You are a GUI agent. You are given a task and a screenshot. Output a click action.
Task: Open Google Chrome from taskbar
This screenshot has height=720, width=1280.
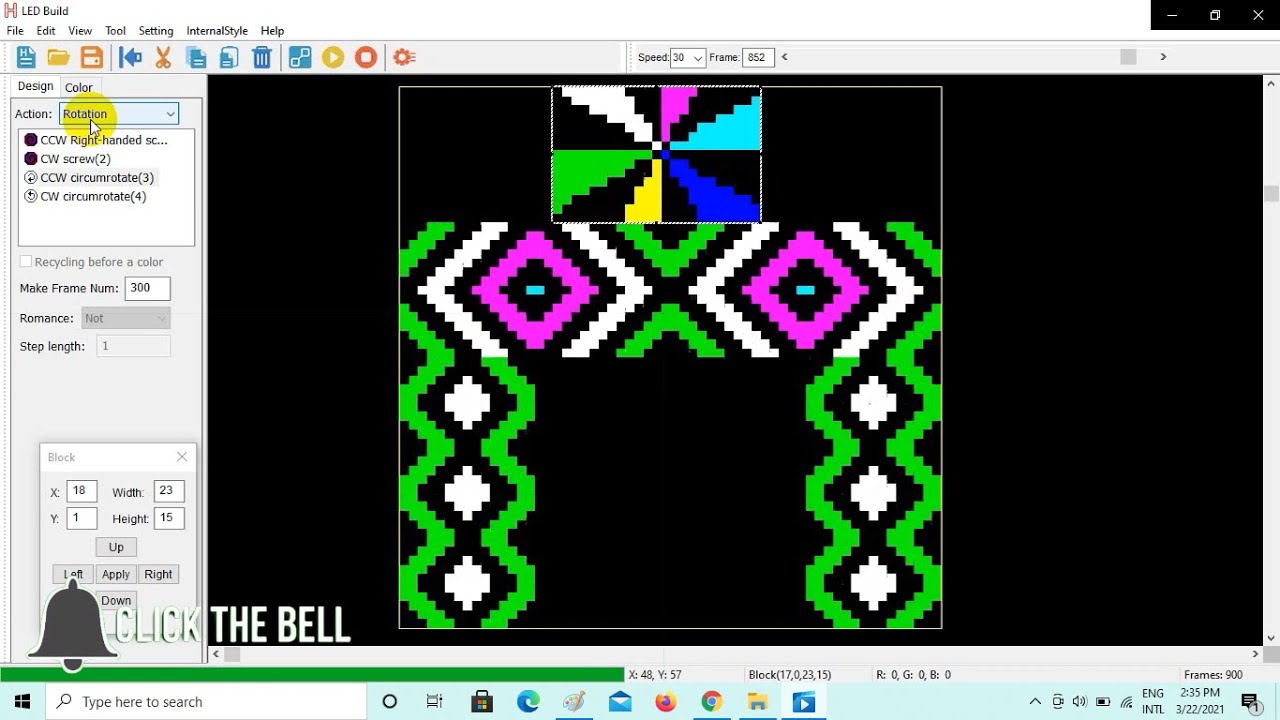(711, 702)
